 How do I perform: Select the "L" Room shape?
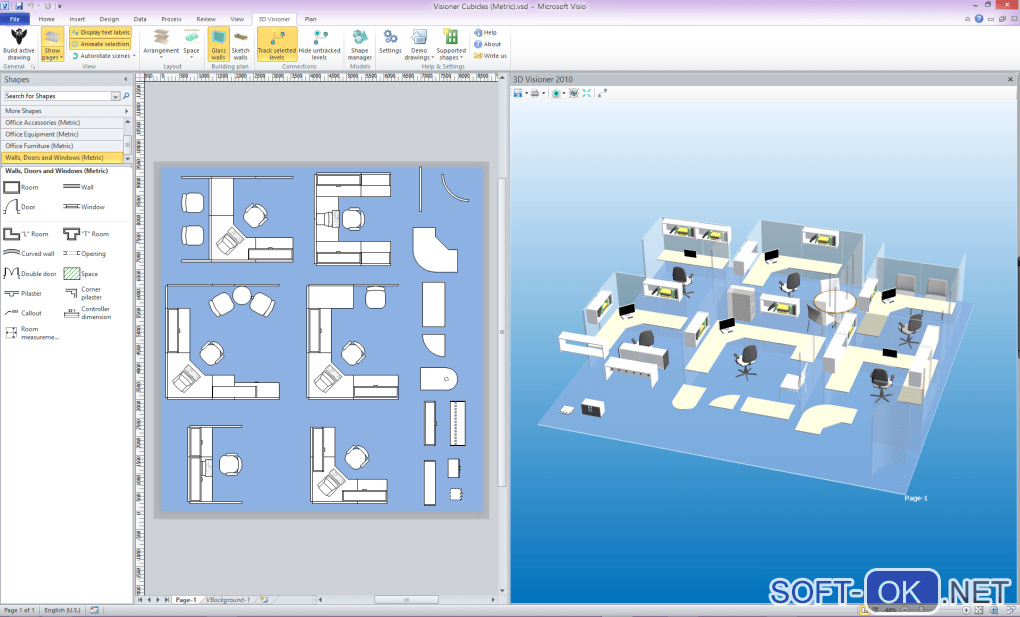[26, 234]
